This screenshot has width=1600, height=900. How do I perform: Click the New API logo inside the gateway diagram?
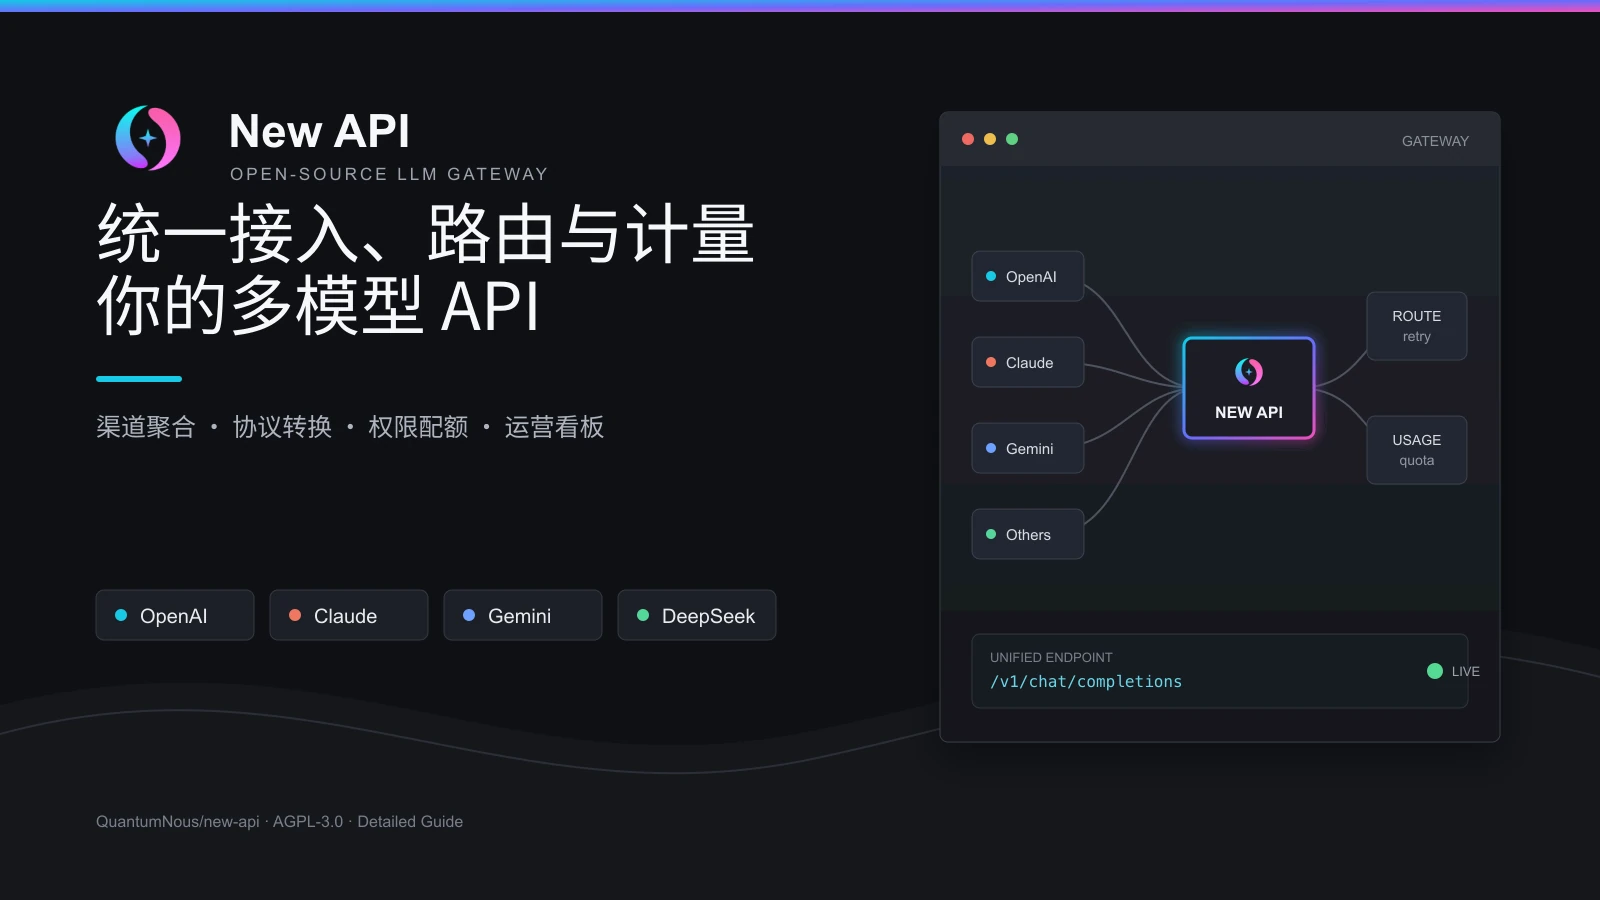[1249, 372]
